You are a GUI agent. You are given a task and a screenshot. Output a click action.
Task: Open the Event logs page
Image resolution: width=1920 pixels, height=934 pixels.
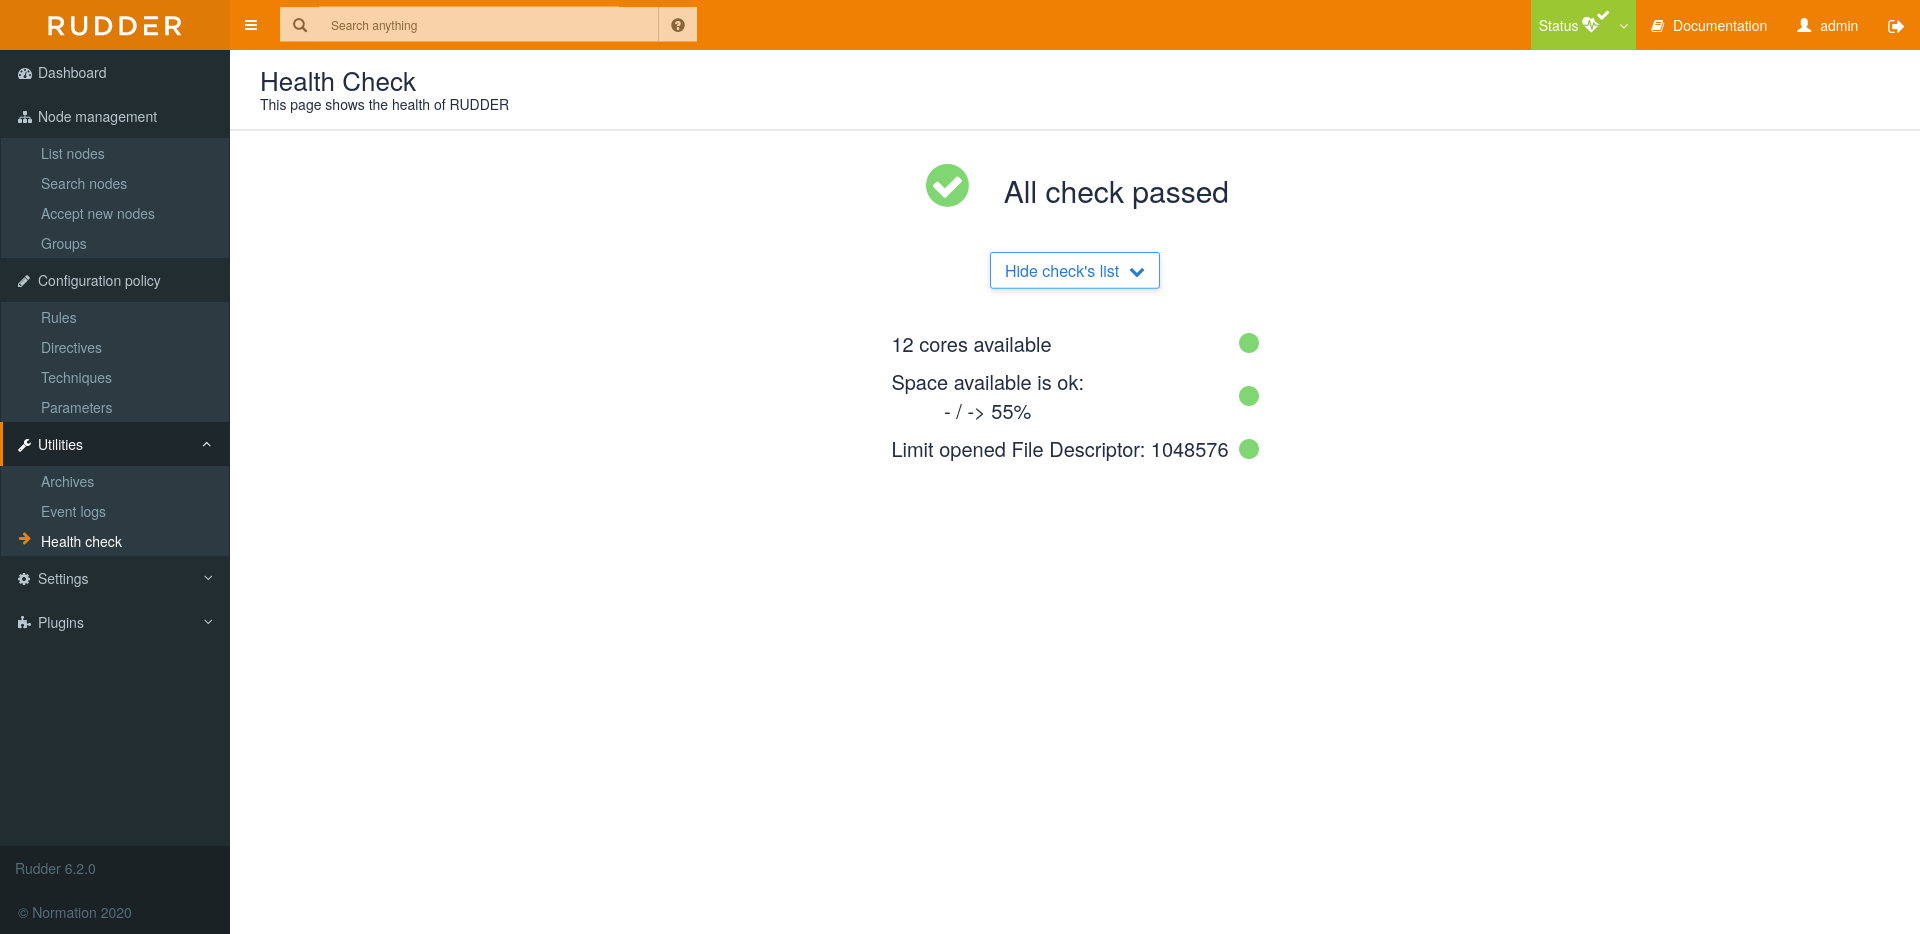[73, 512]
